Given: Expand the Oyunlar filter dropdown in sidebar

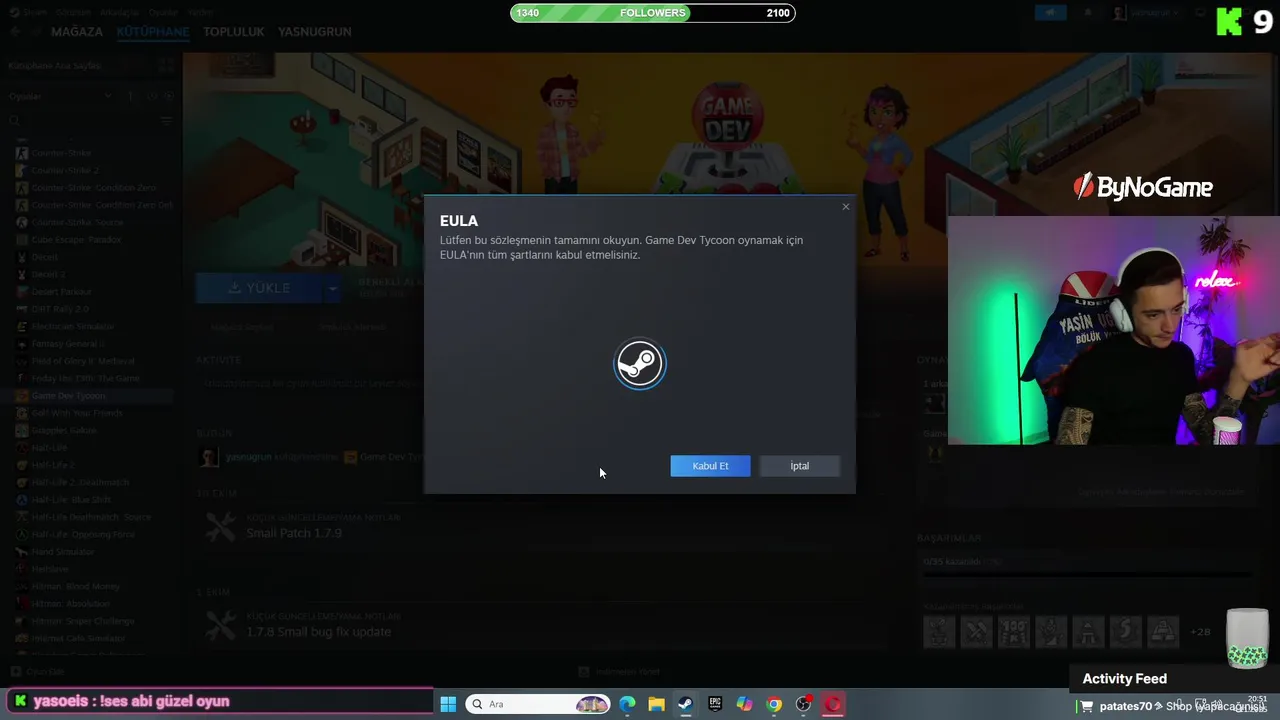Looking at the screenshot, I should point(61,96).
